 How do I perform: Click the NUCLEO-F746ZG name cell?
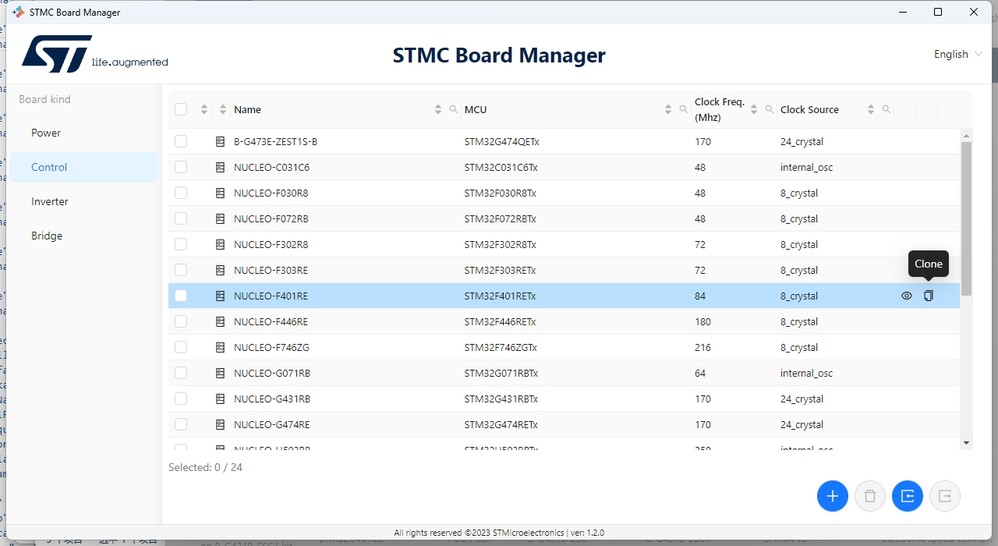pyautogui.click(x=271, y=347)
